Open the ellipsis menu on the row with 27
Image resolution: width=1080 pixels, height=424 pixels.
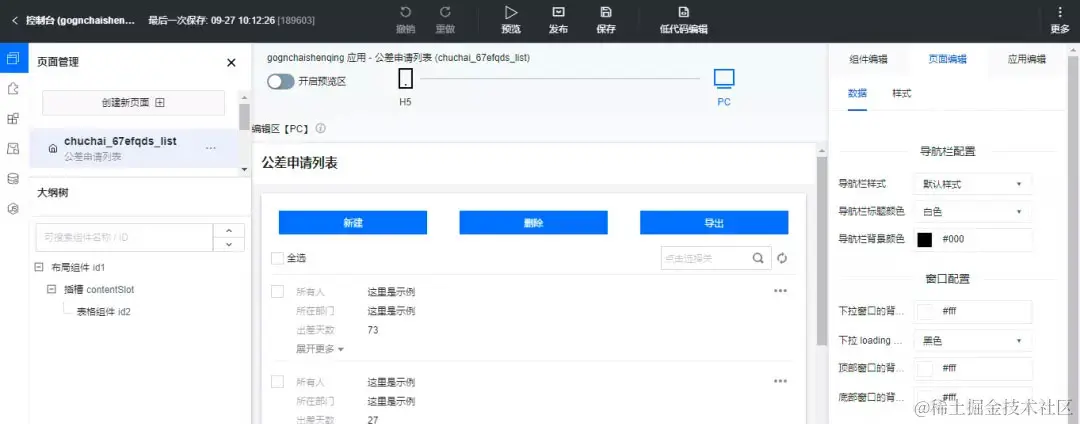click(780, 381)
